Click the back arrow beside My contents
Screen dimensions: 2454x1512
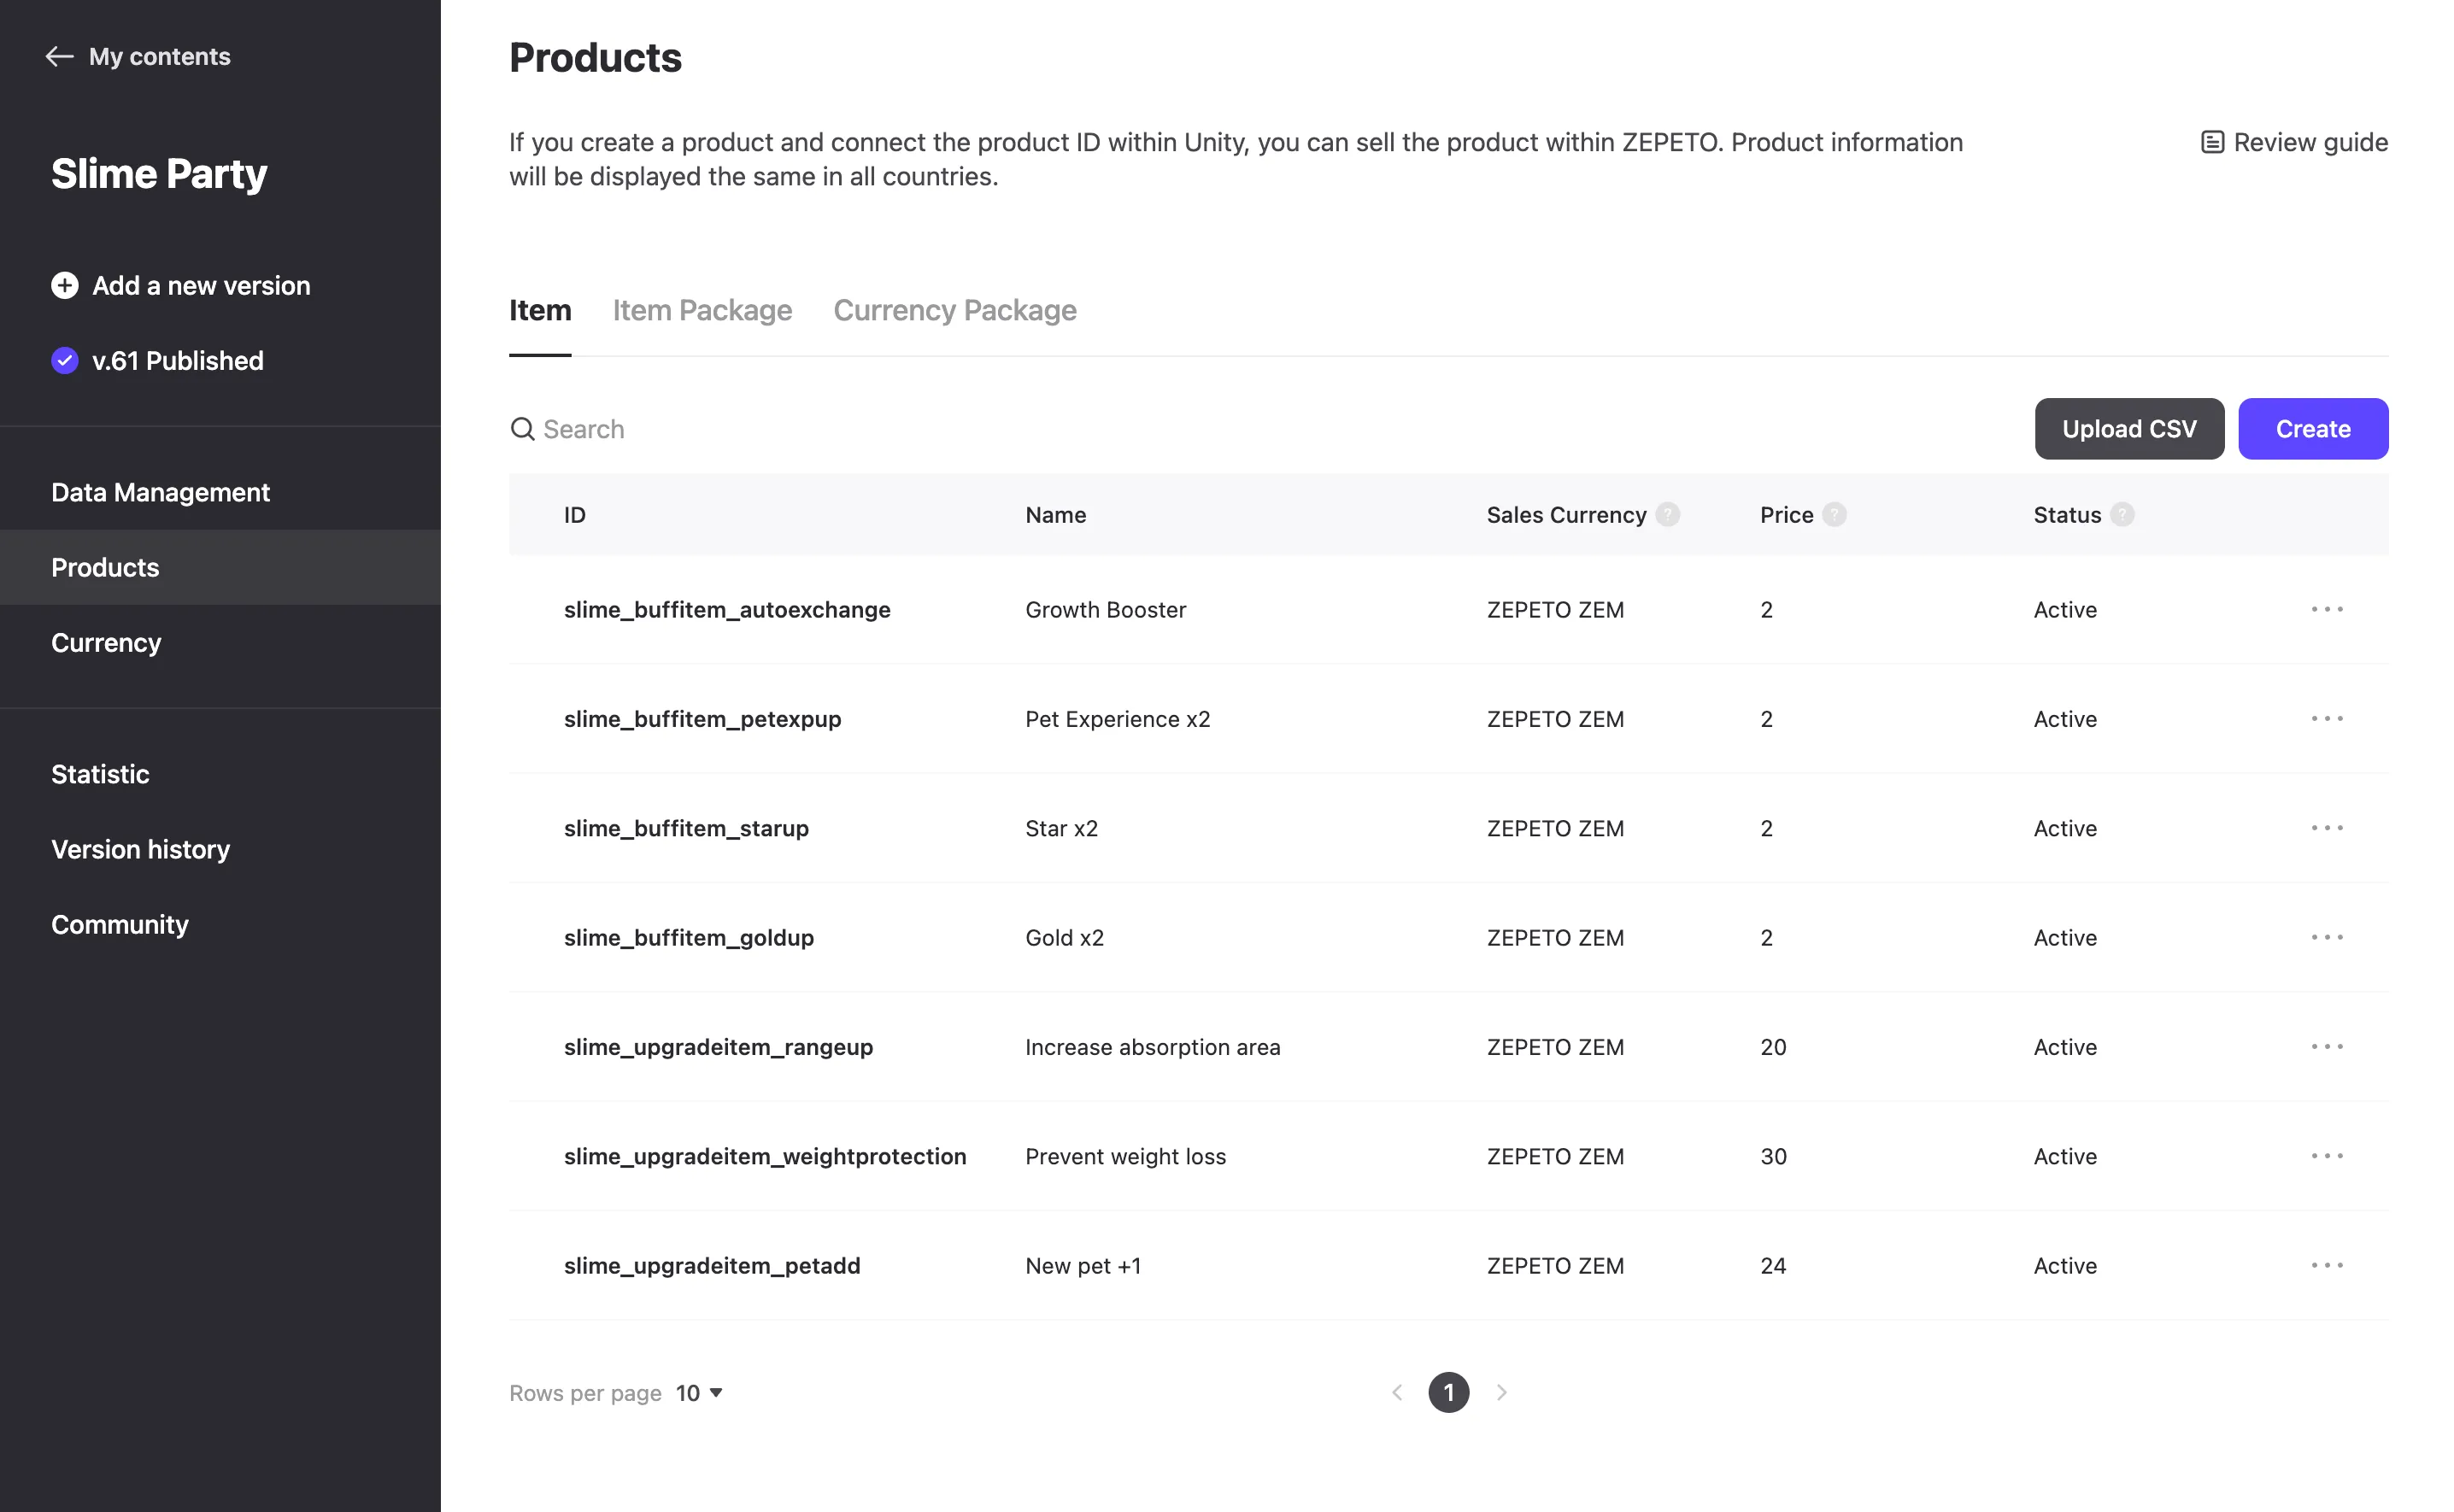(60, 56)
